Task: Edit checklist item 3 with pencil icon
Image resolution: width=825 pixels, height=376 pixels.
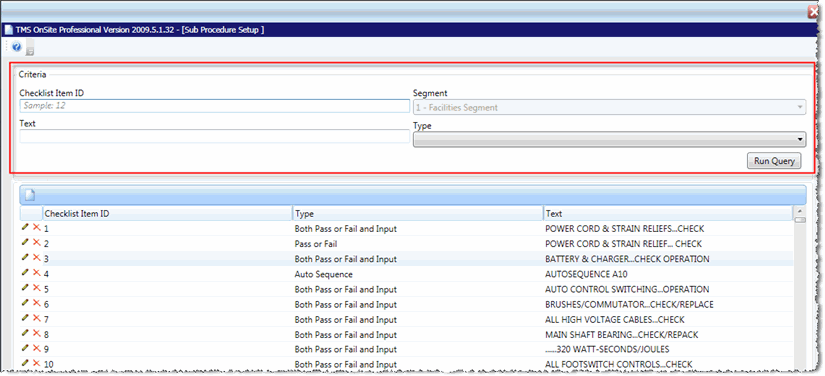Action: coord(25,258)
